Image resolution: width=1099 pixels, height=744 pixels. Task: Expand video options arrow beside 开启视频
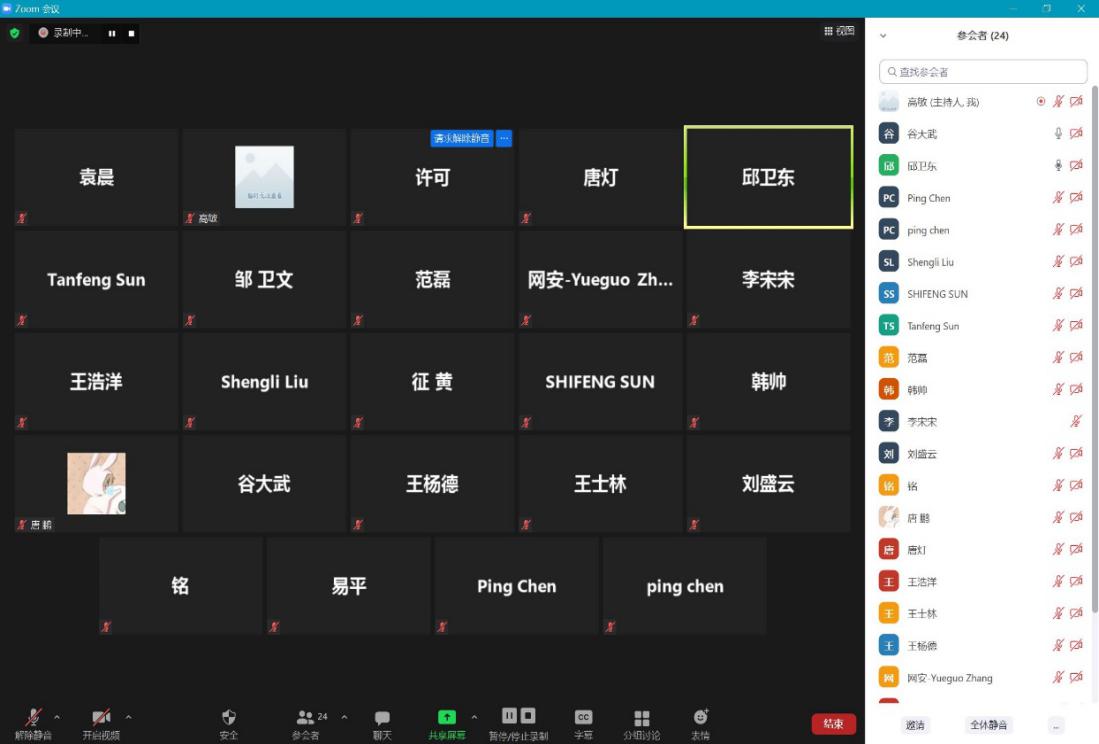[x=128, y=717]
